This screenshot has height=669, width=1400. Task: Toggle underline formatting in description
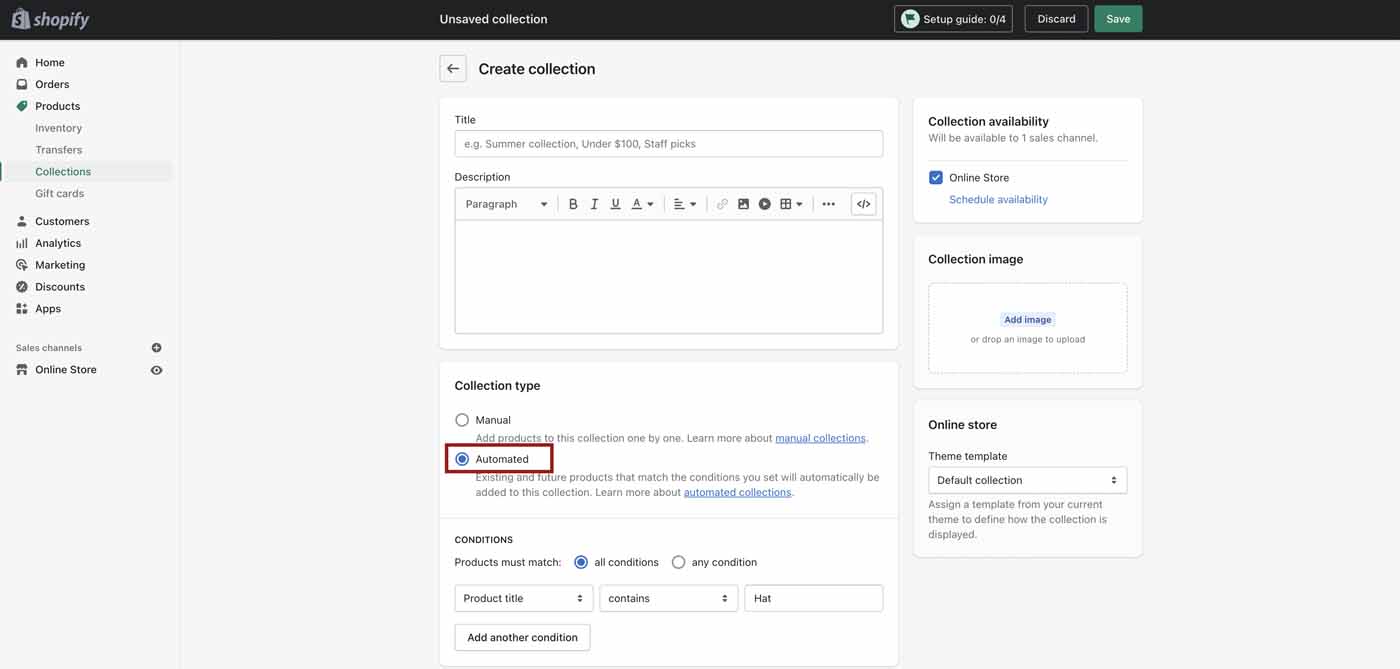615,204
